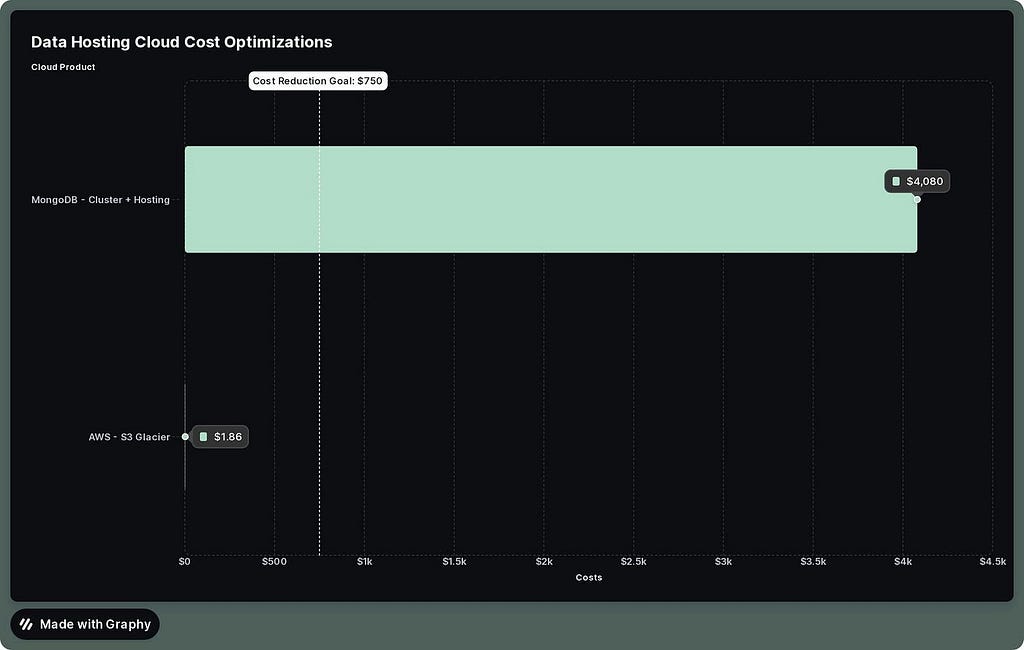Click the AWS - S3 Glacier axis label

(129, 437)
